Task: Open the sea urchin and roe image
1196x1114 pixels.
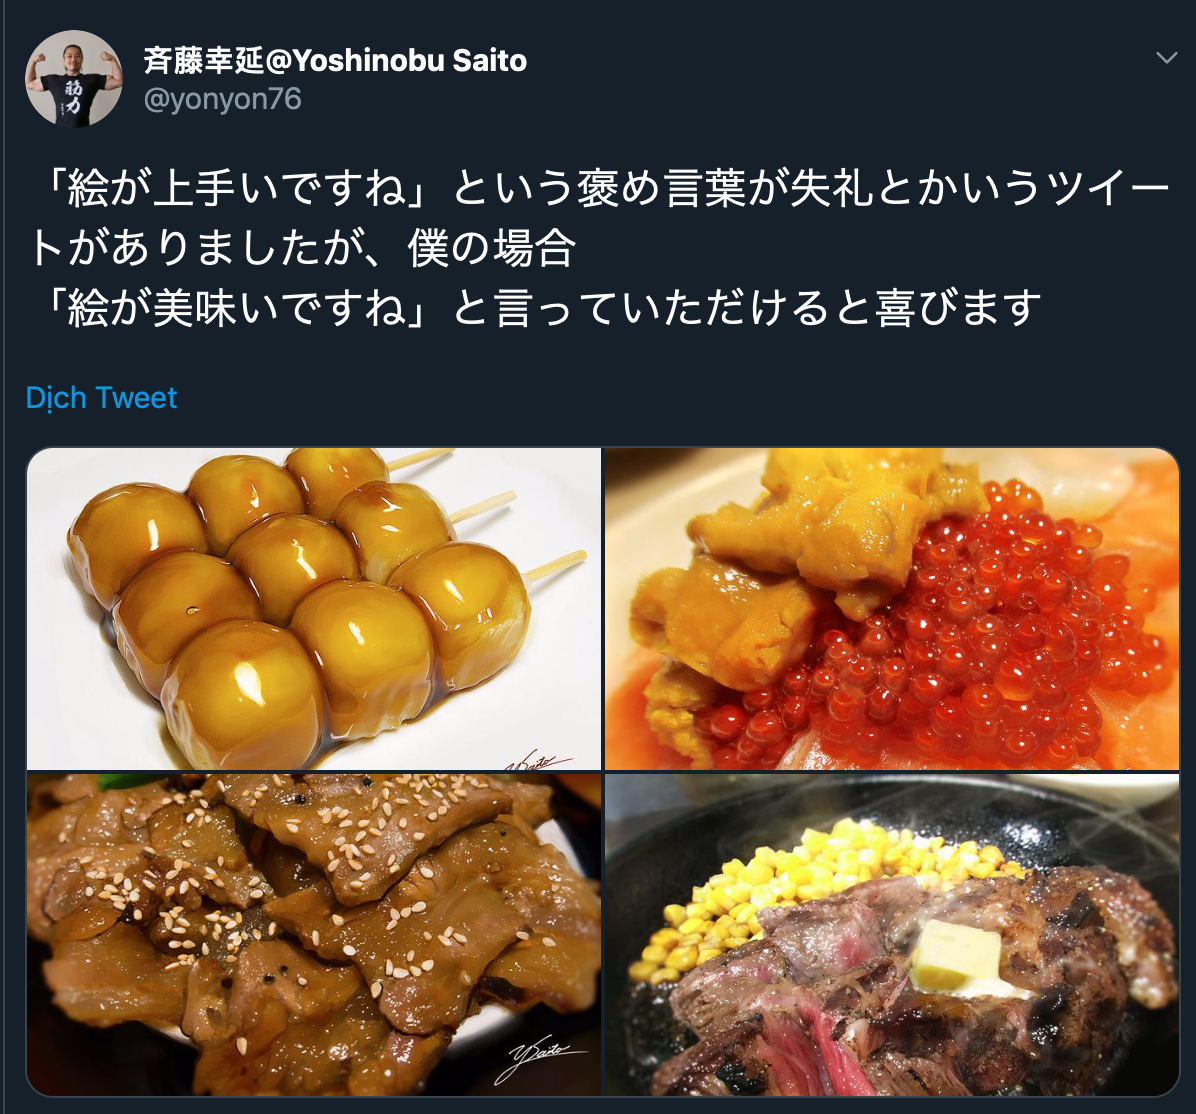Action: point(892,609)
